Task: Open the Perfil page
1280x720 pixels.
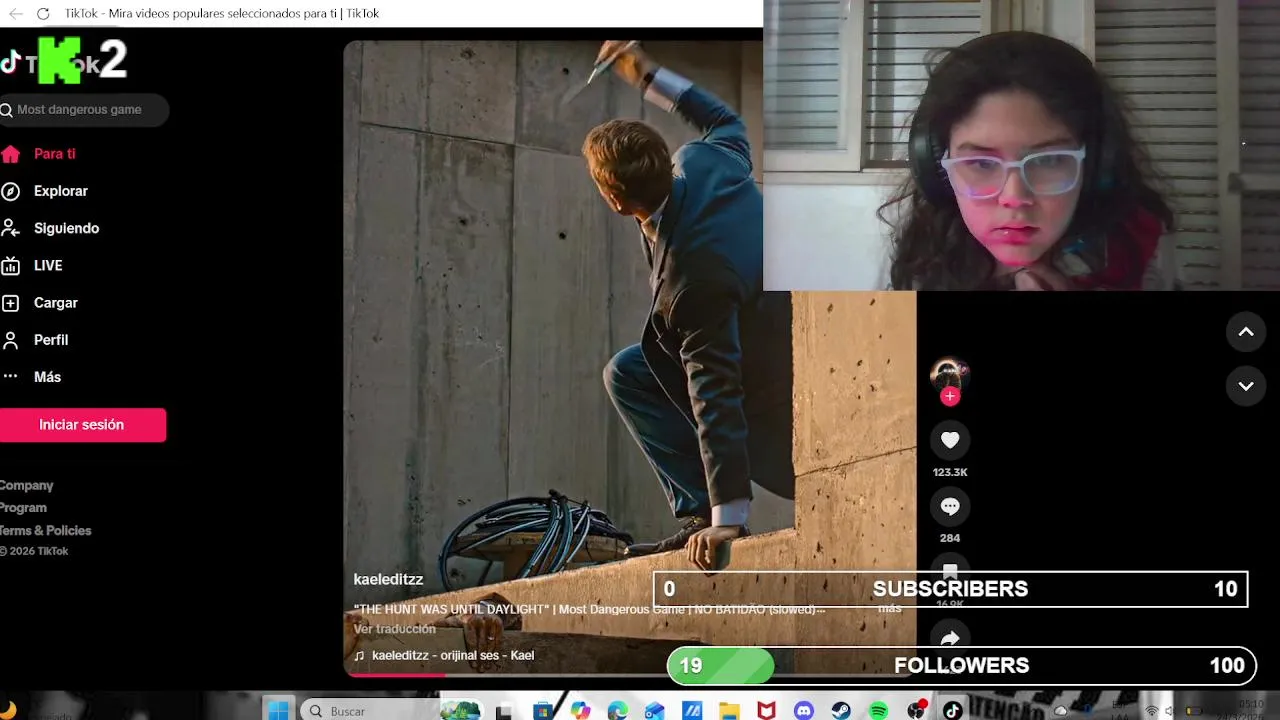Action: 51,340
